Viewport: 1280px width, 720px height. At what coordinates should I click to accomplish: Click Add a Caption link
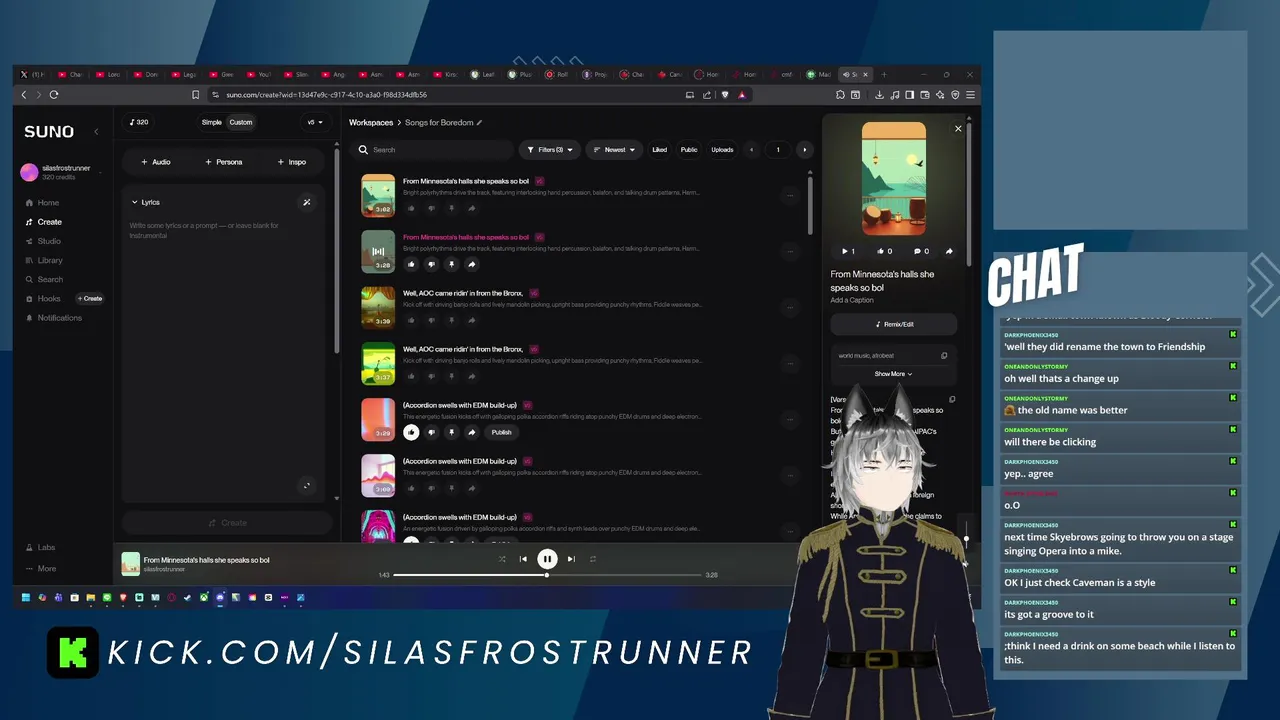point(852,300)
